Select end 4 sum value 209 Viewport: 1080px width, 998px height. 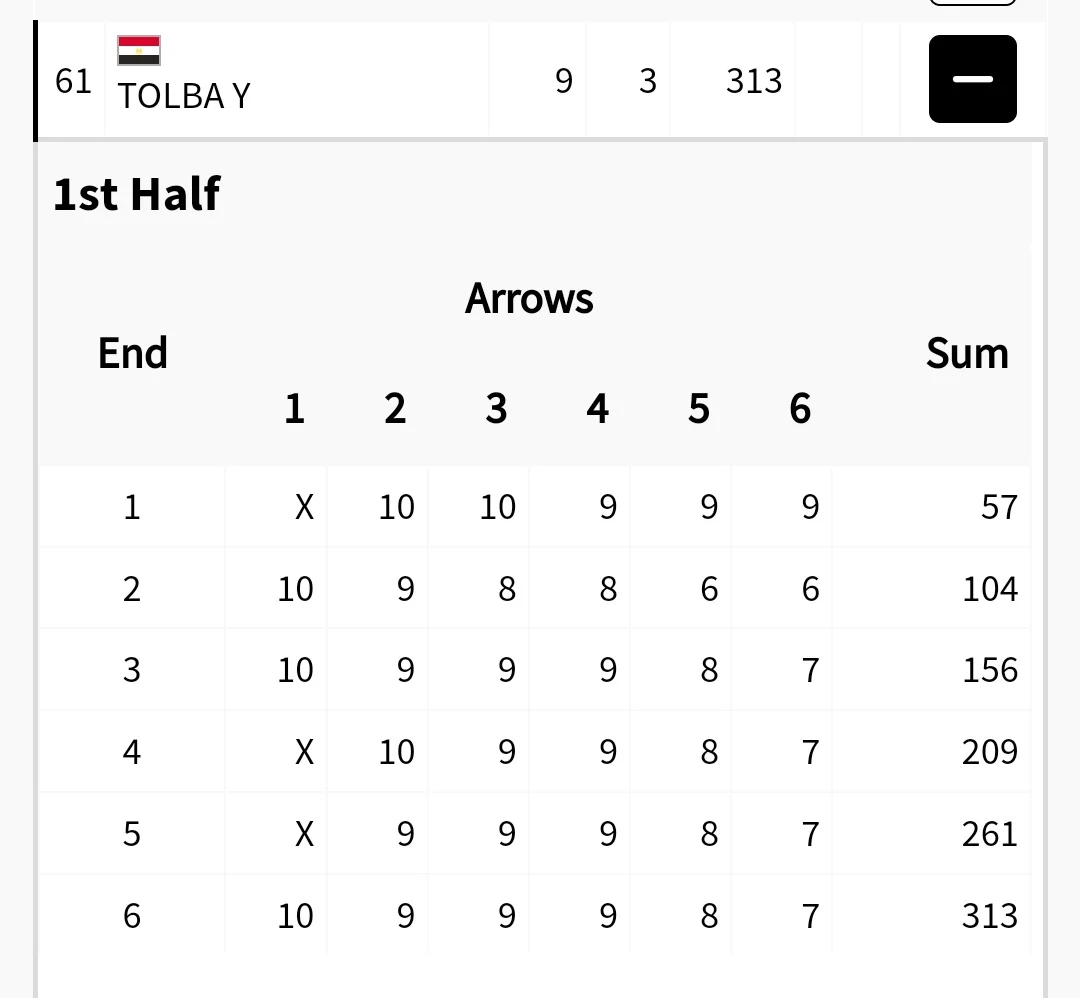990,751
